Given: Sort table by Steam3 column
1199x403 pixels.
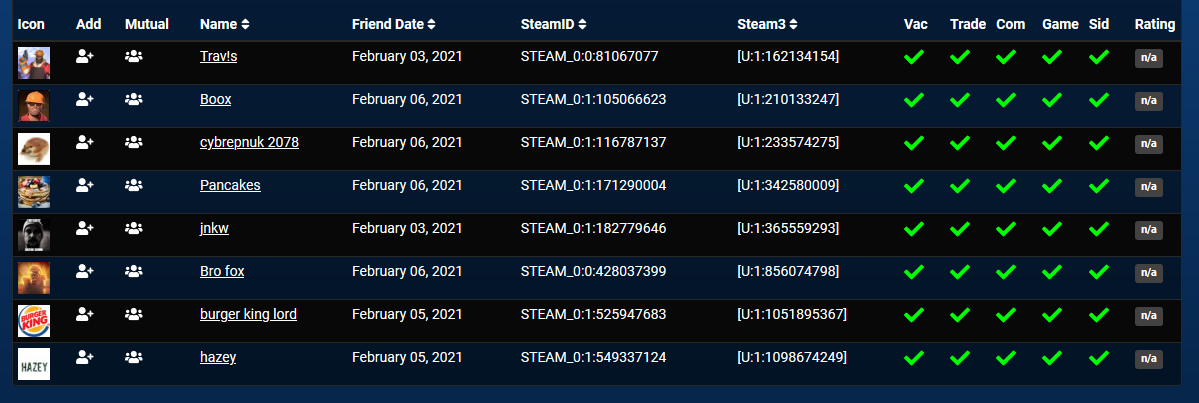Looking at the screenshot, I should [x=766, y=23].
